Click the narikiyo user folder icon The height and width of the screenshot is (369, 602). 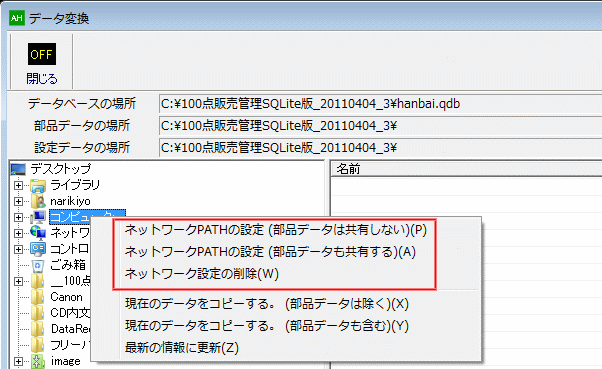[38, 201]
